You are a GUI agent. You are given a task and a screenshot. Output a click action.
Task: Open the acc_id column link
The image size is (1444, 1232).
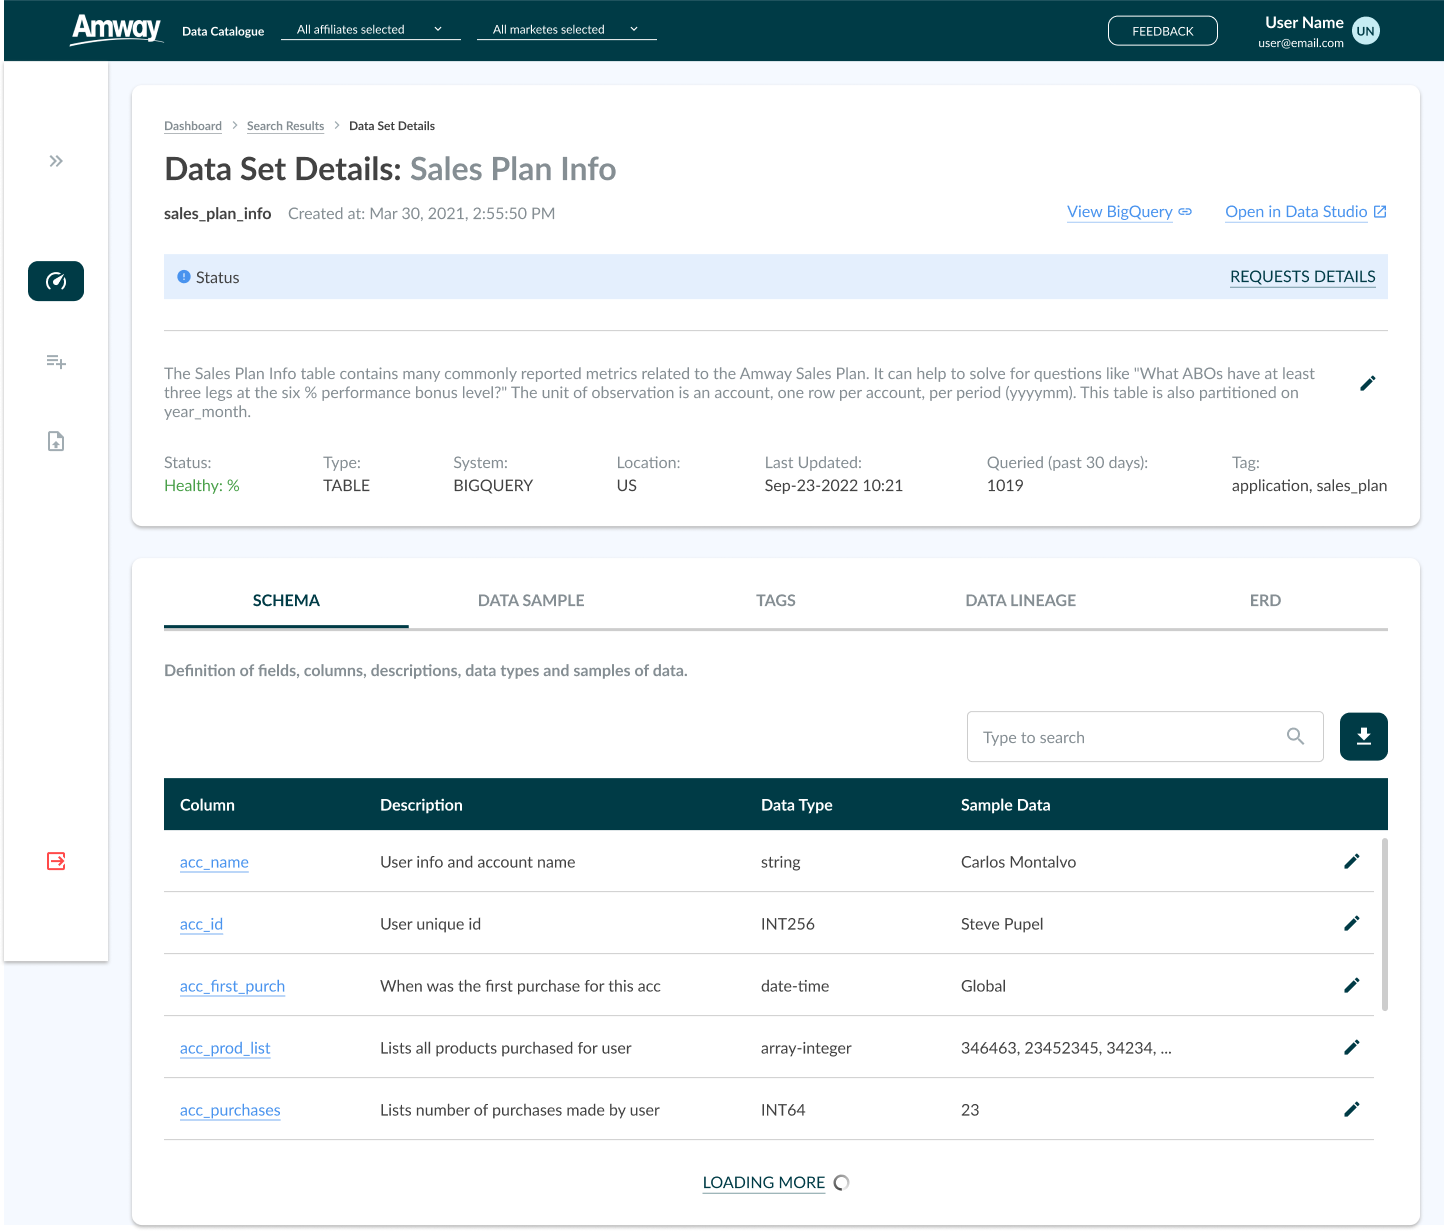pos(201,924)
